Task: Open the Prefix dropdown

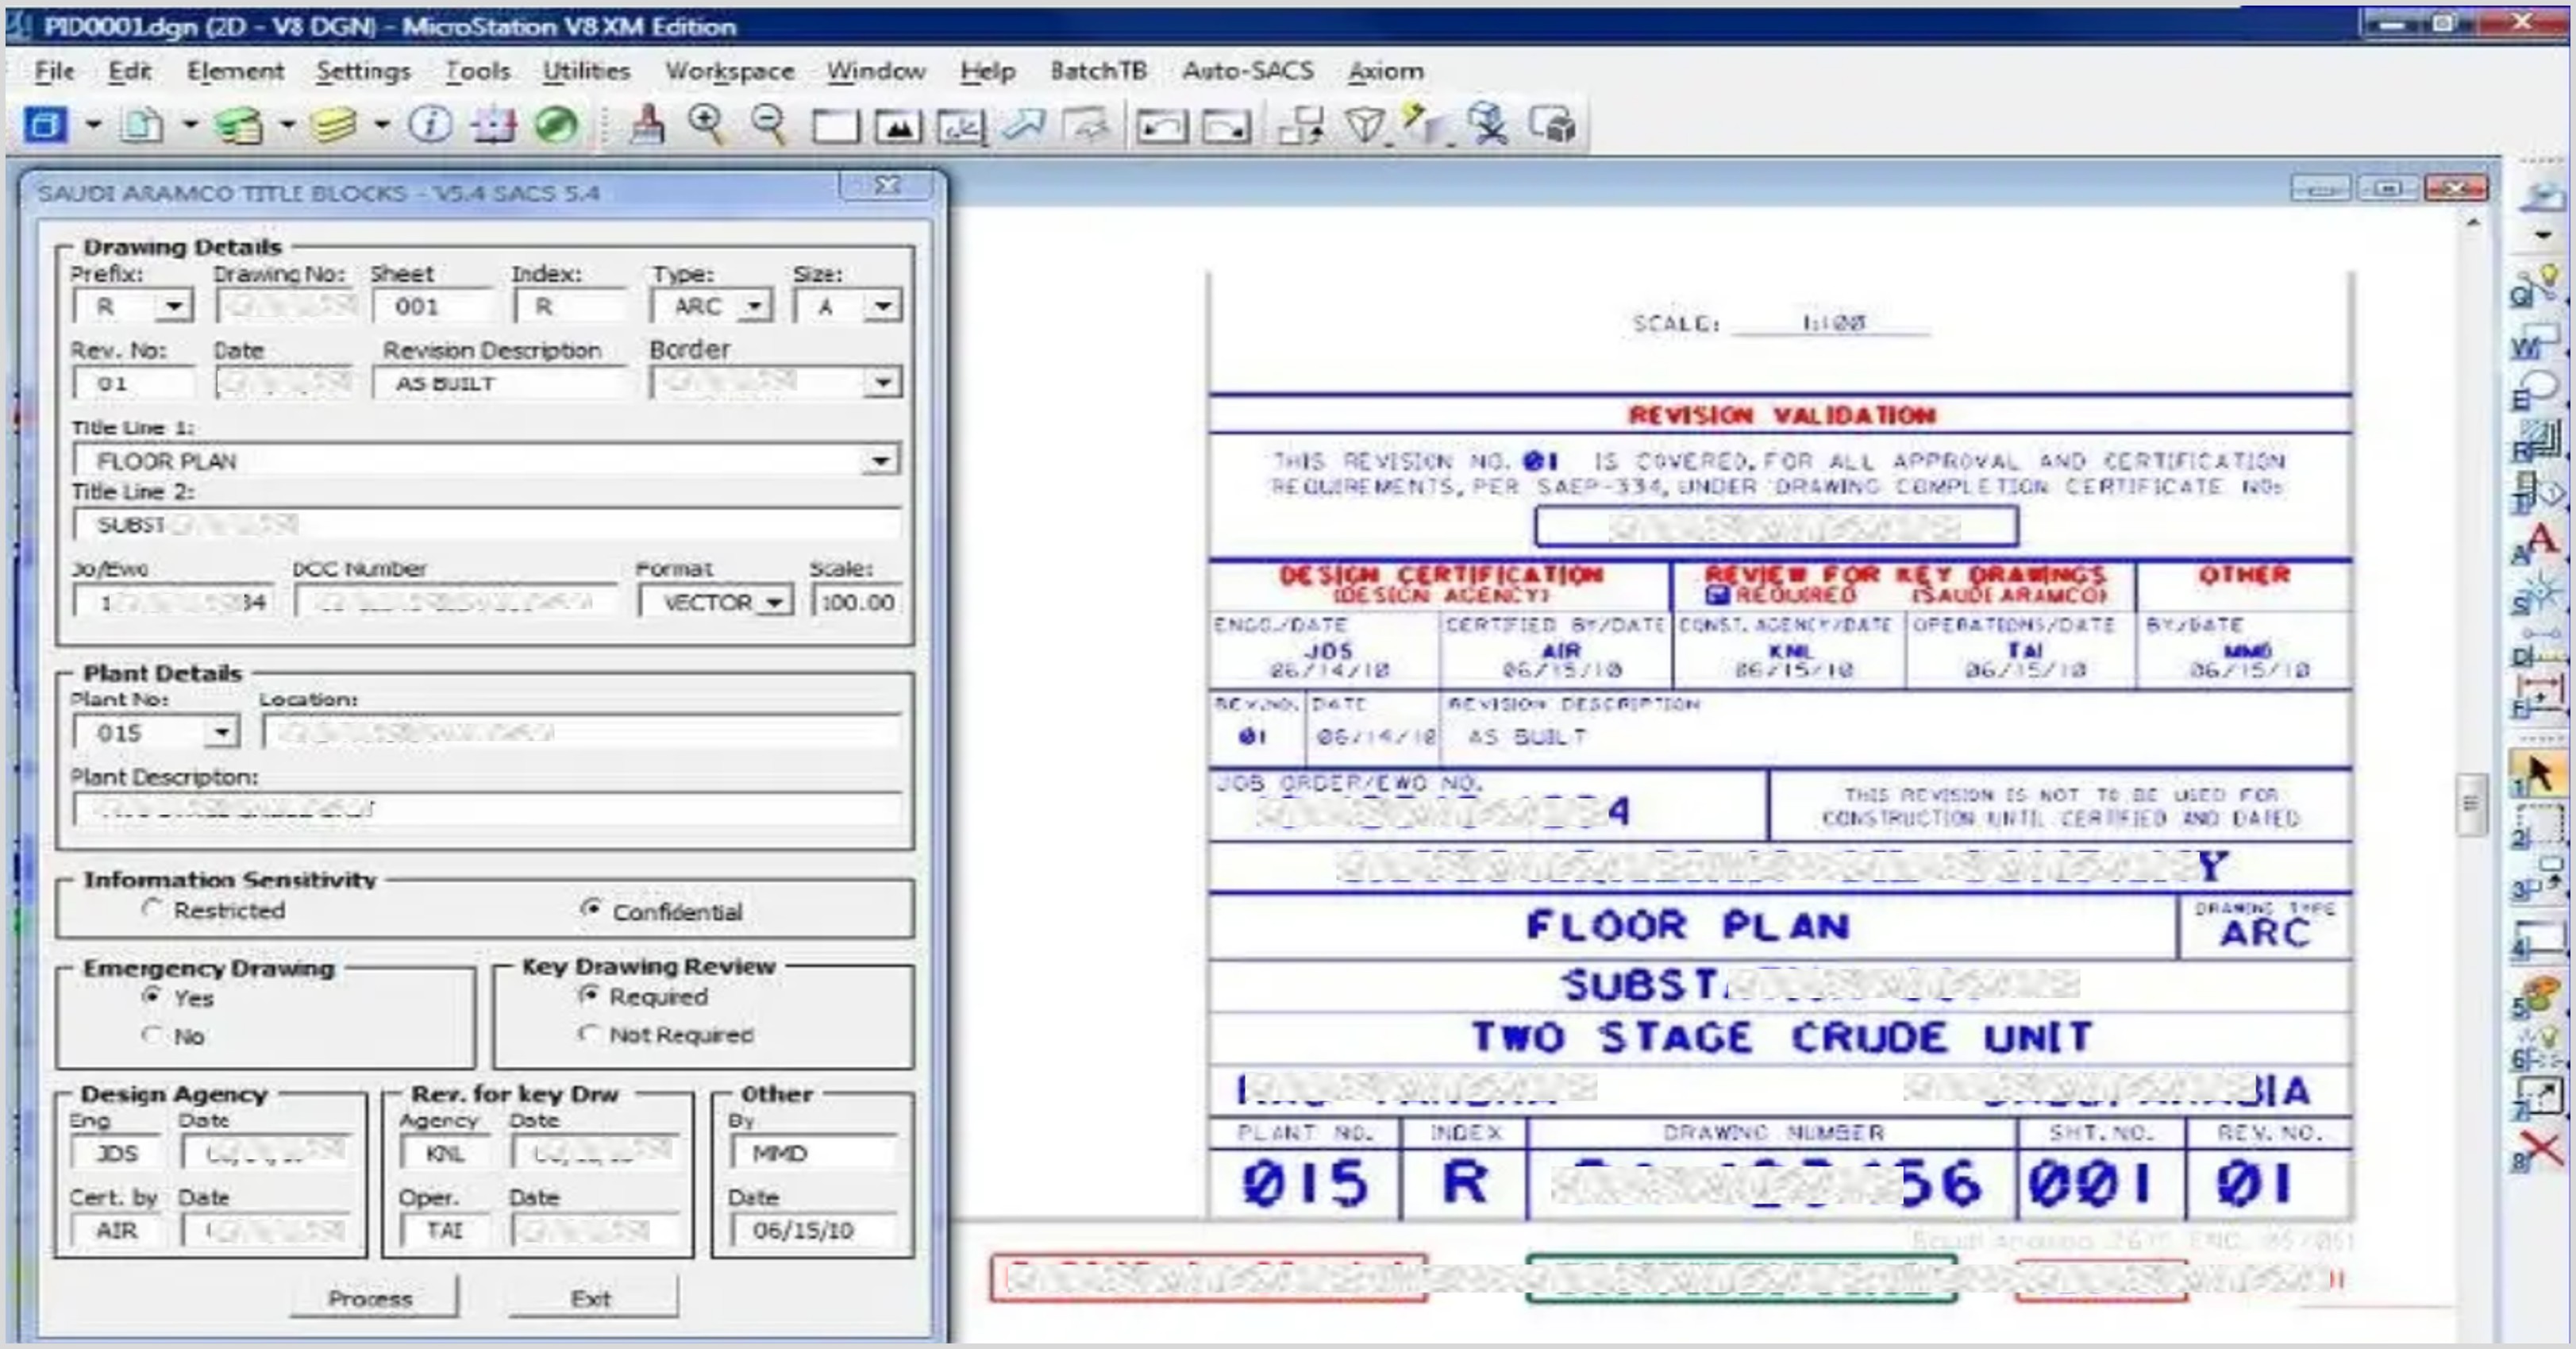Action: (x=175, y=306)
